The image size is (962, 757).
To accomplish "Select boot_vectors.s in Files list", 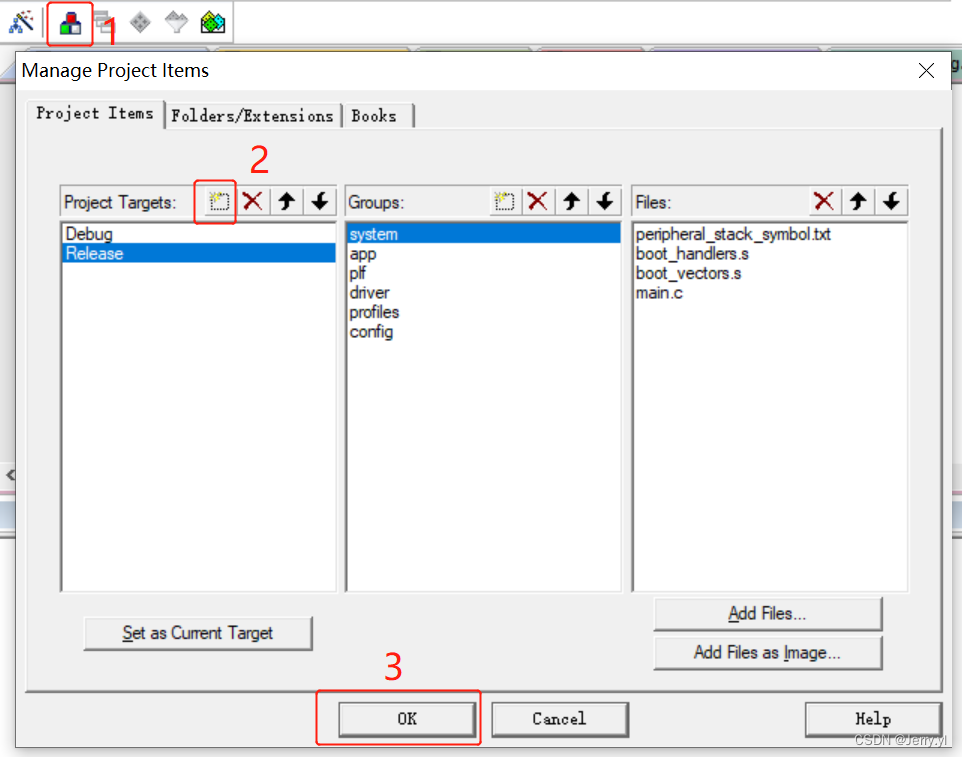I will tap(769, 273).
